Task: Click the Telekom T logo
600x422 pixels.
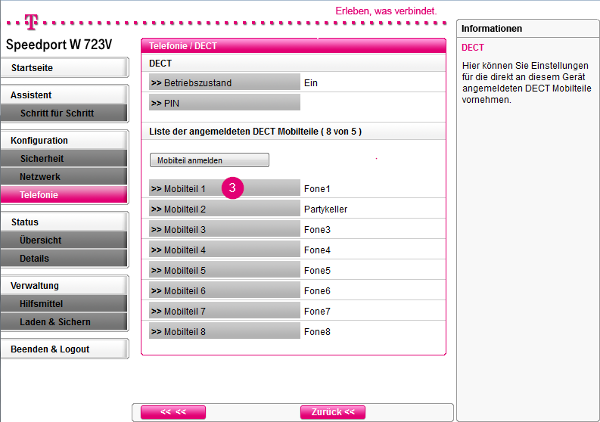Action: (31, 22)
